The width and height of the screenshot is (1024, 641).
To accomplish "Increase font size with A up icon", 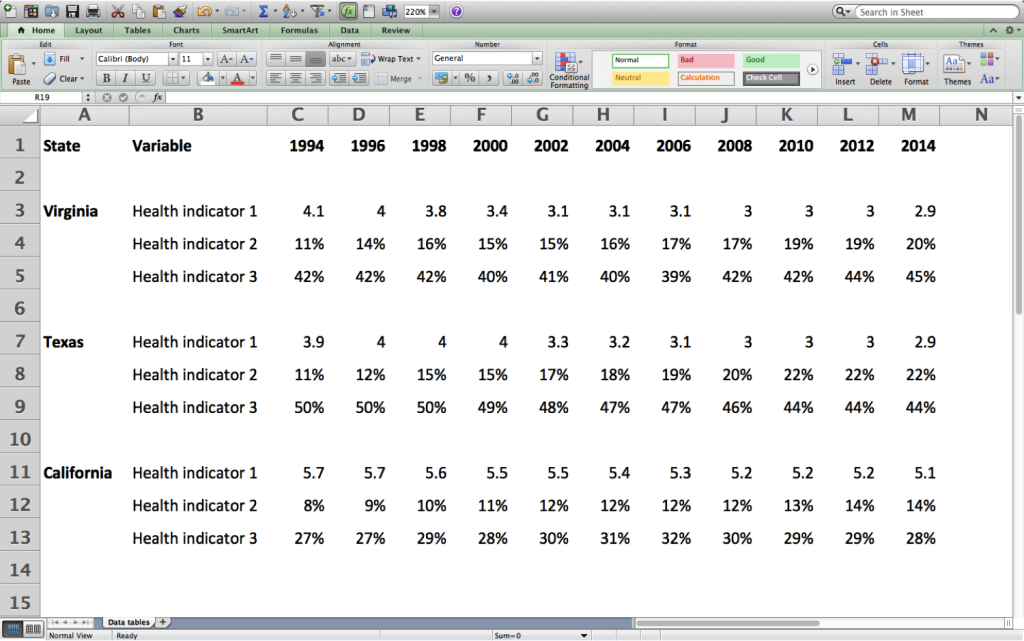I will click(226, 59).
